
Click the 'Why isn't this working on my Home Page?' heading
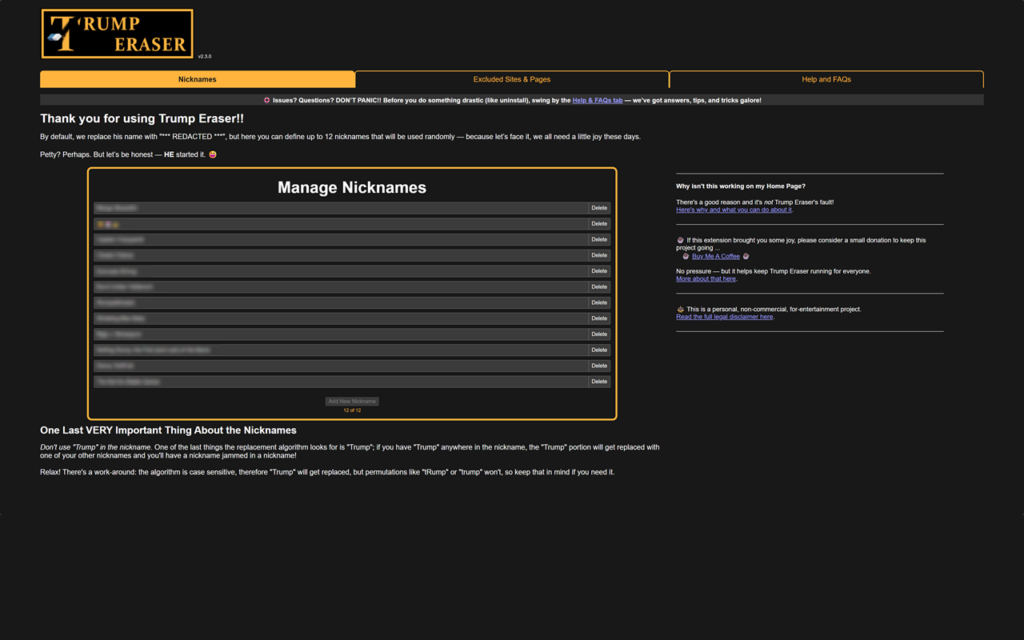tap(741, 187)
